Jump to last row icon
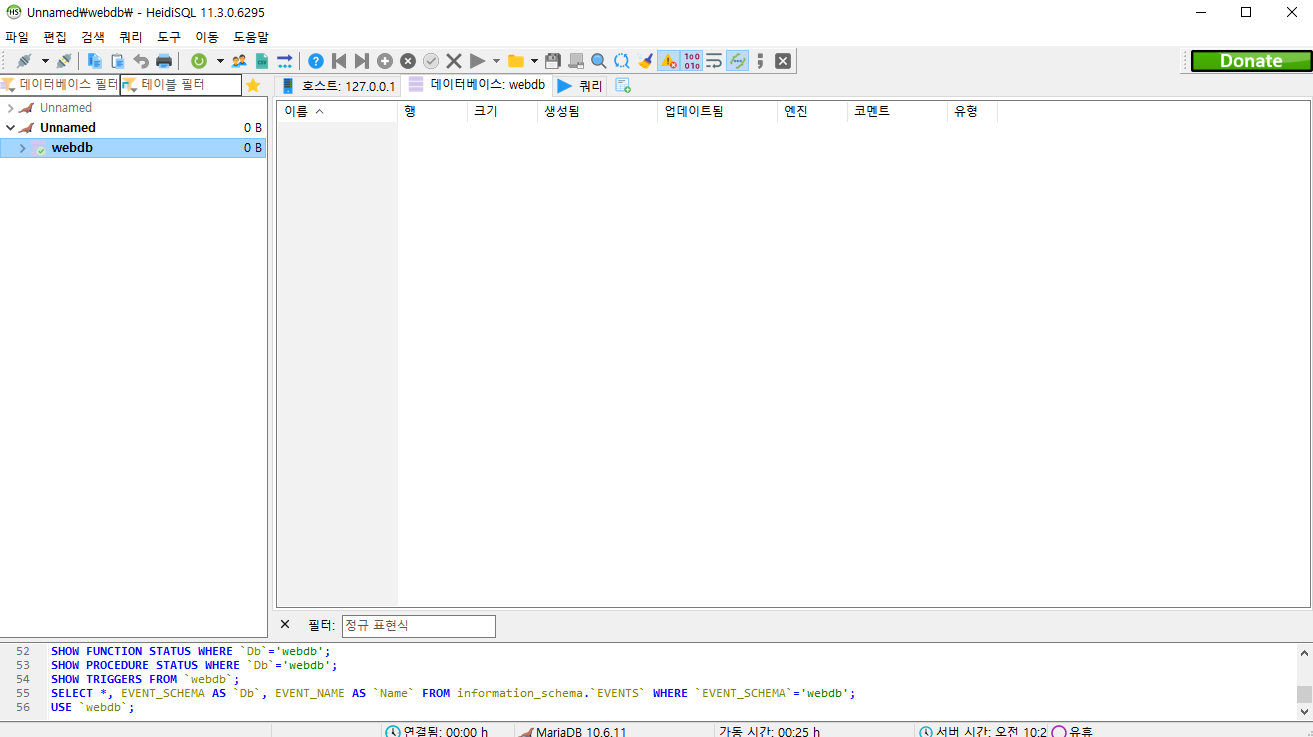This screenshot has width=1313, height=737. pyautogui.click(x=362, y=61)
